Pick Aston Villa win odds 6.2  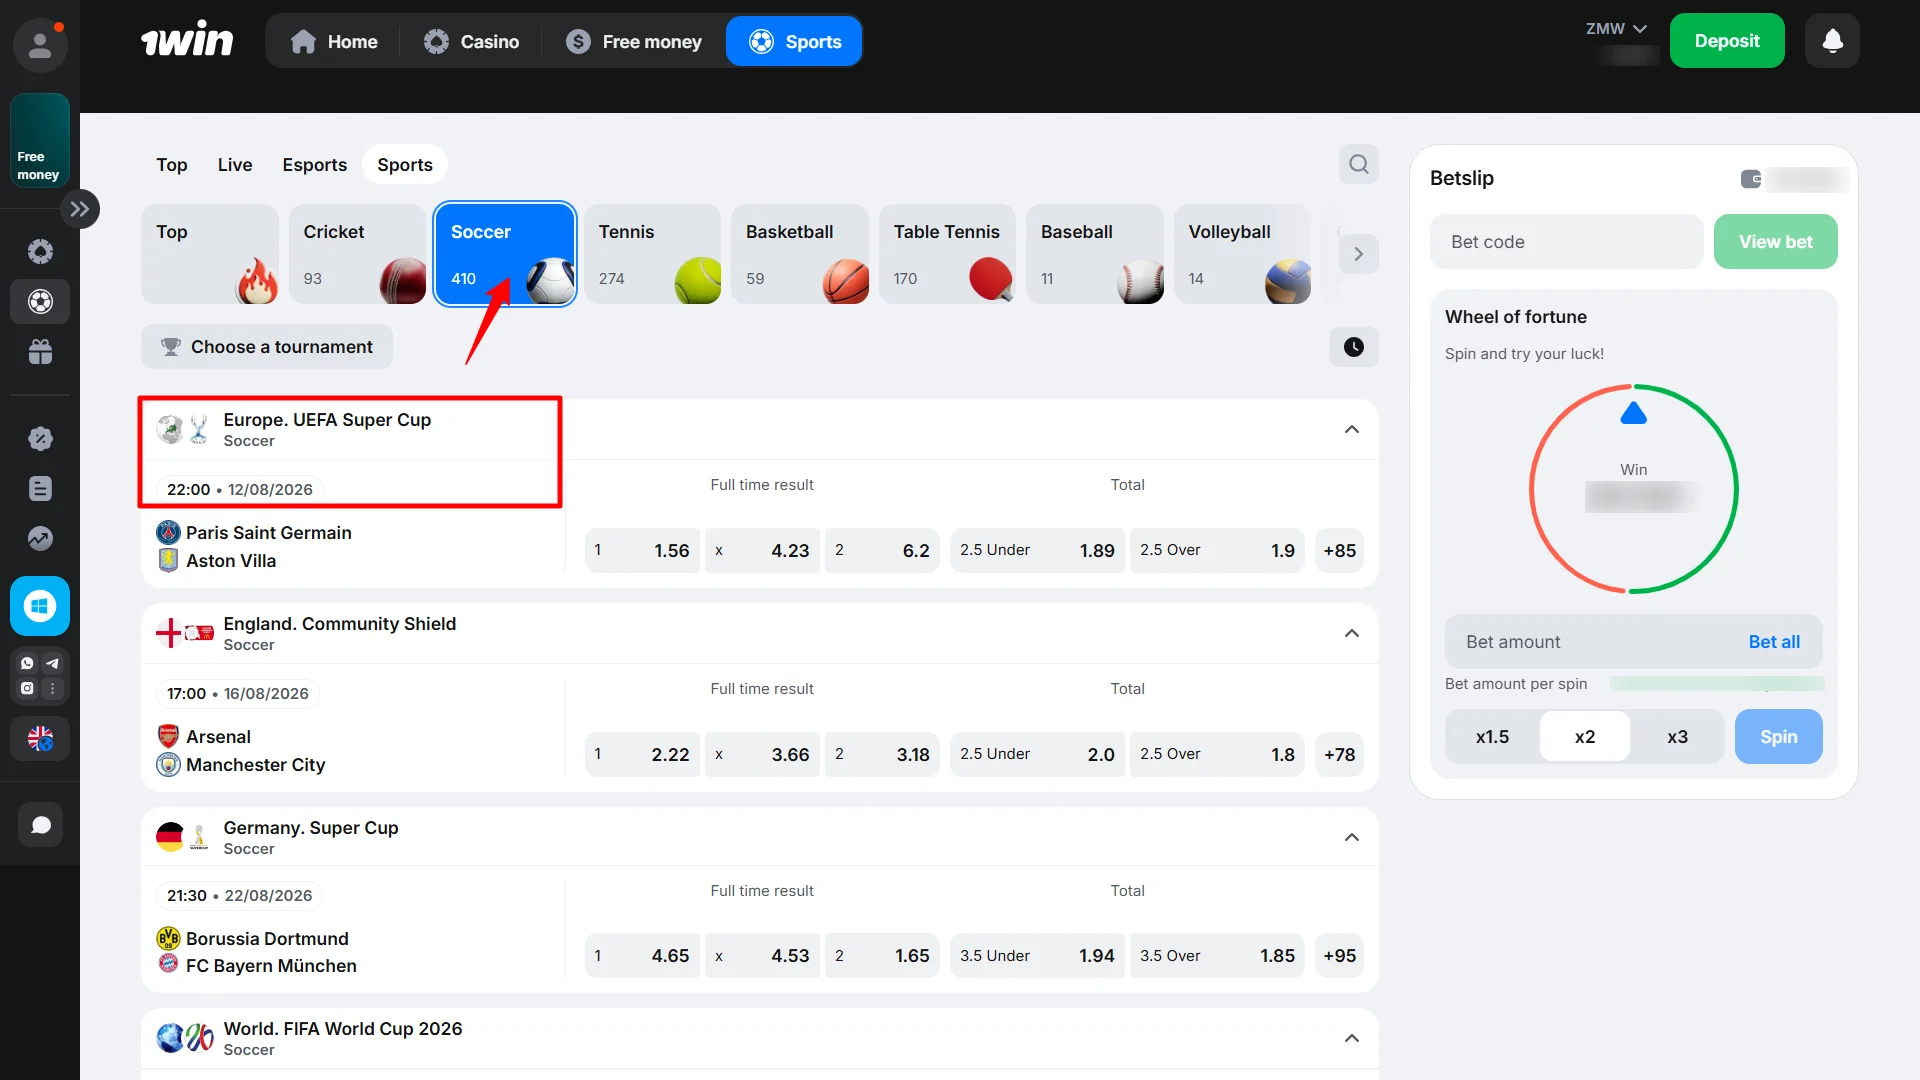click(x=882, y=551)
